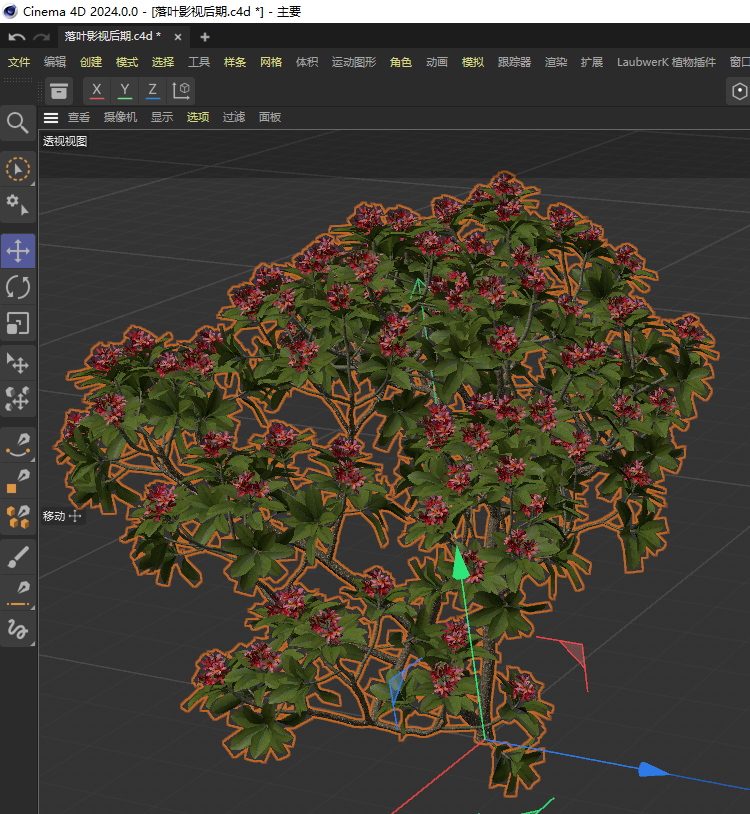Select the Scale tool

(18, 323)
